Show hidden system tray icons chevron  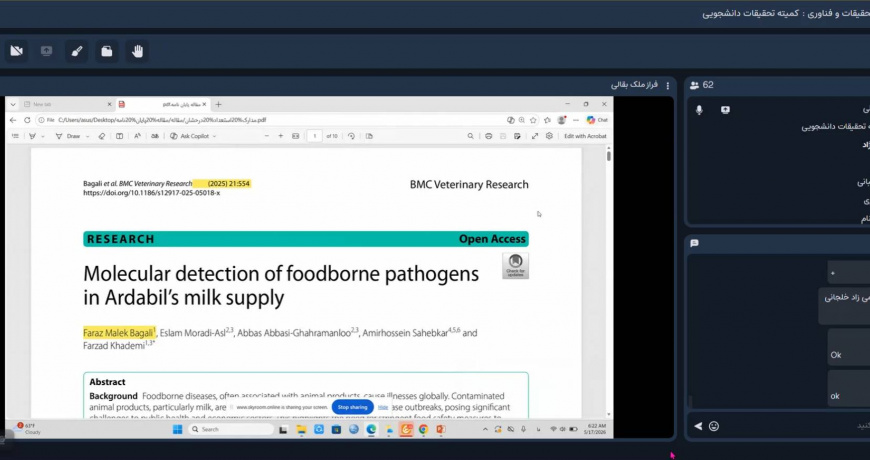[485, 429]
